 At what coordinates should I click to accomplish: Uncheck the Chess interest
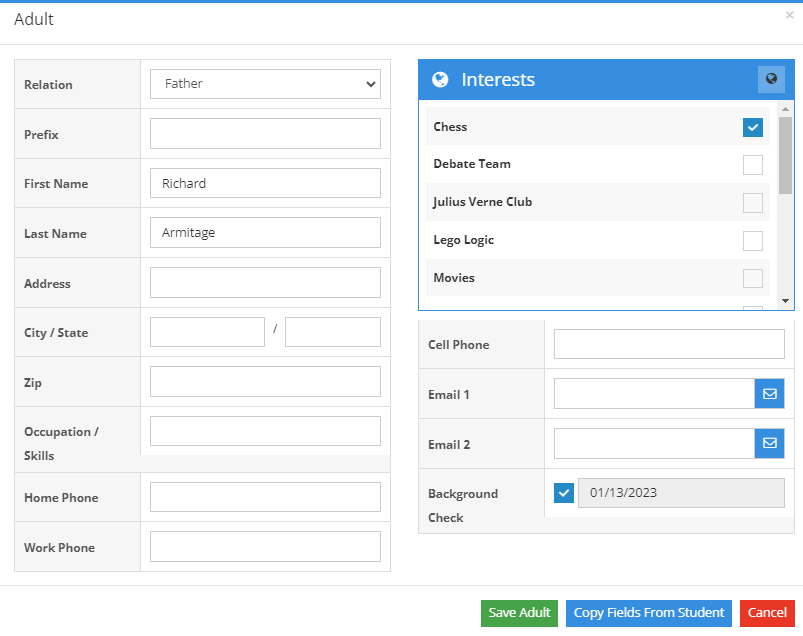pyautogui.click(x=752, y=127)
